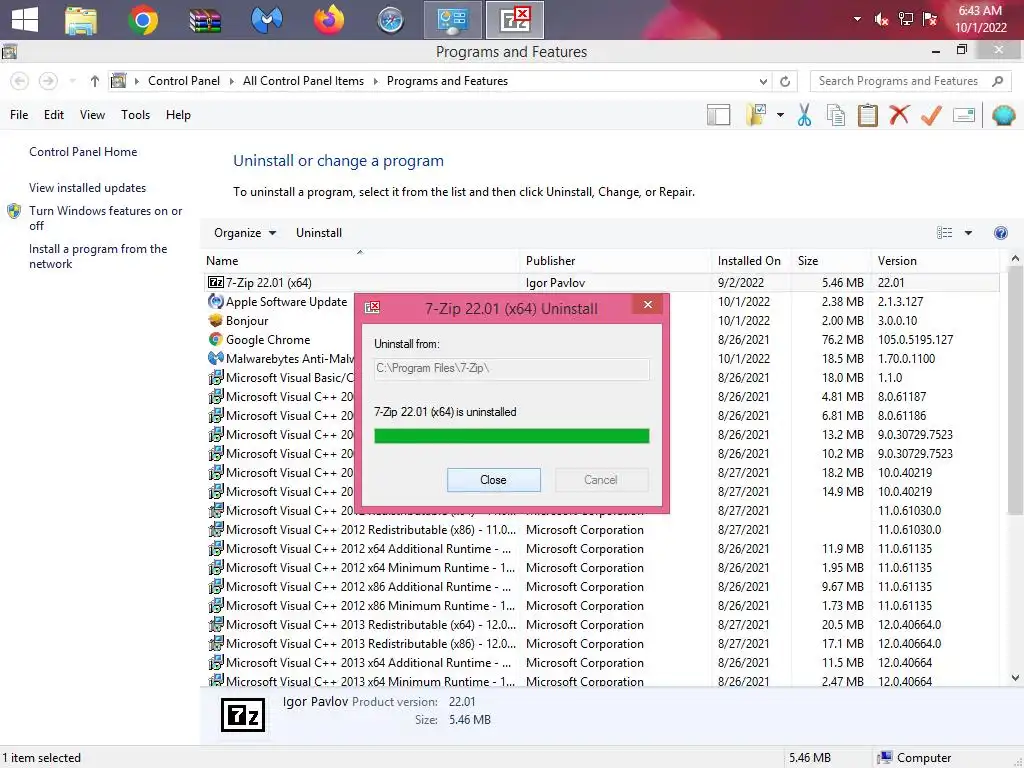Open the Action Center flag icon
Image resolution: width=1024 pixels, height=768 pixels.
pyautogui.click(x=930, y=19)
